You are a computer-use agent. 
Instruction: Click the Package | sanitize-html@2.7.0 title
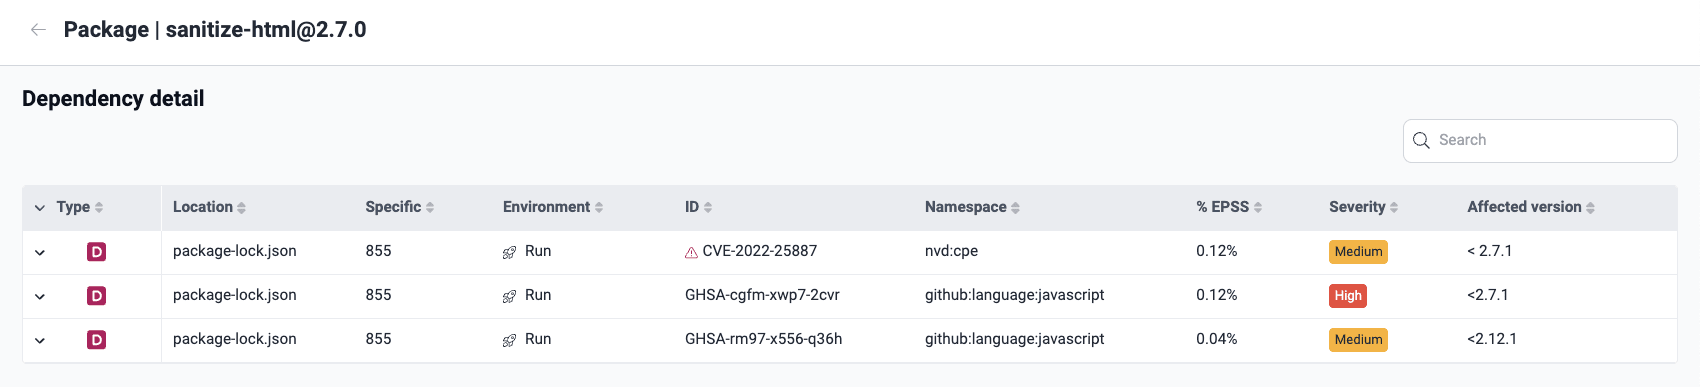point(215,30)
